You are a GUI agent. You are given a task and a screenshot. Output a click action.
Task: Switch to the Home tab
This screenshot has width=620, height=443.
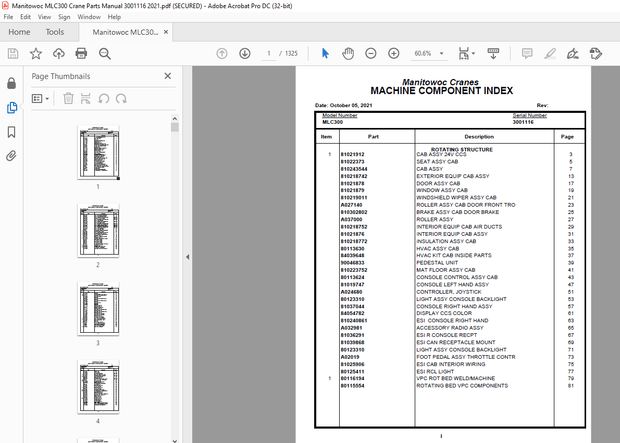(x=18, y=32)
